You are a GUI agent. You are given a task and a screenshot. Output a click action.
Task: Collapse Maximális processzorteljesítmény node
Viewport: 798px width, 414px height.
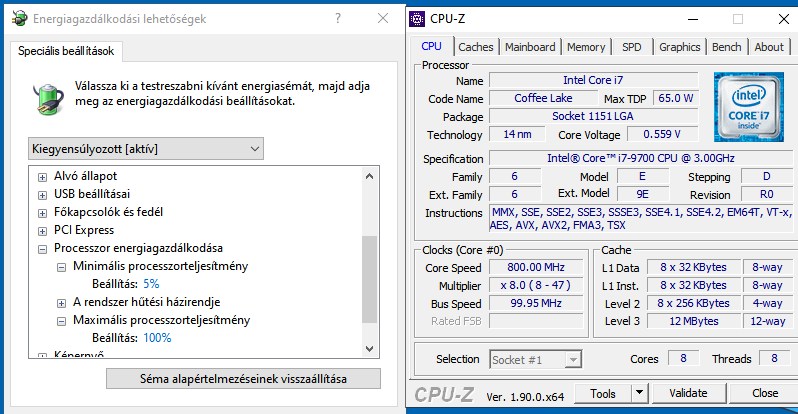click(62, 321)
